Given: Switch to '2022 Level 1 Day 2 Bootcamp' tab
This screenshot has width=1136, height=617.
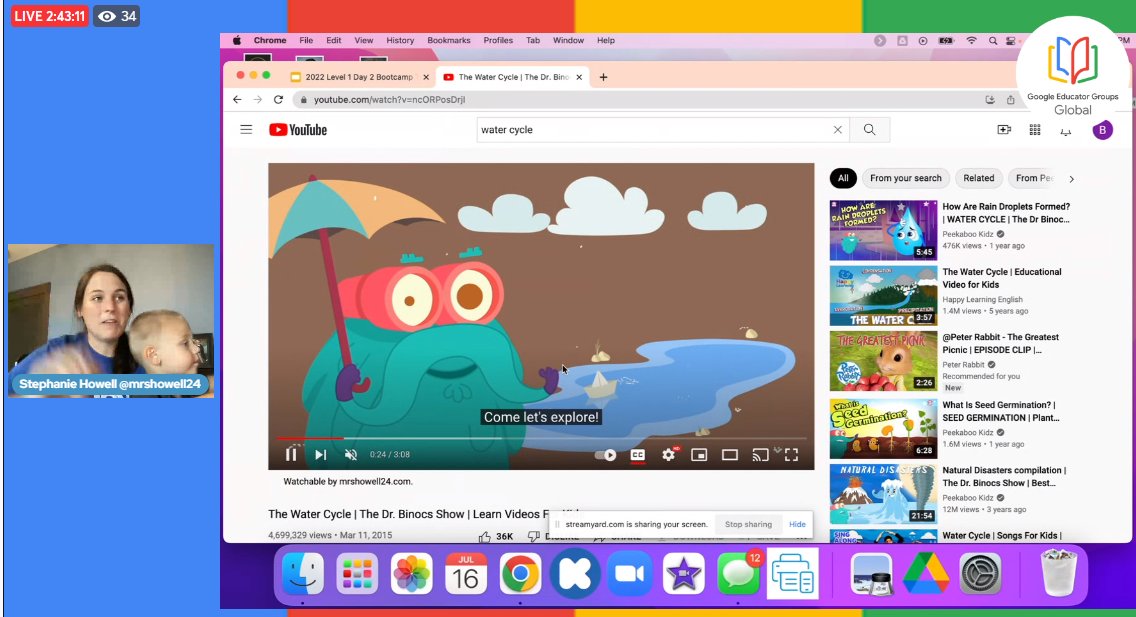Looking at the screenshot, I should [359, 77].
